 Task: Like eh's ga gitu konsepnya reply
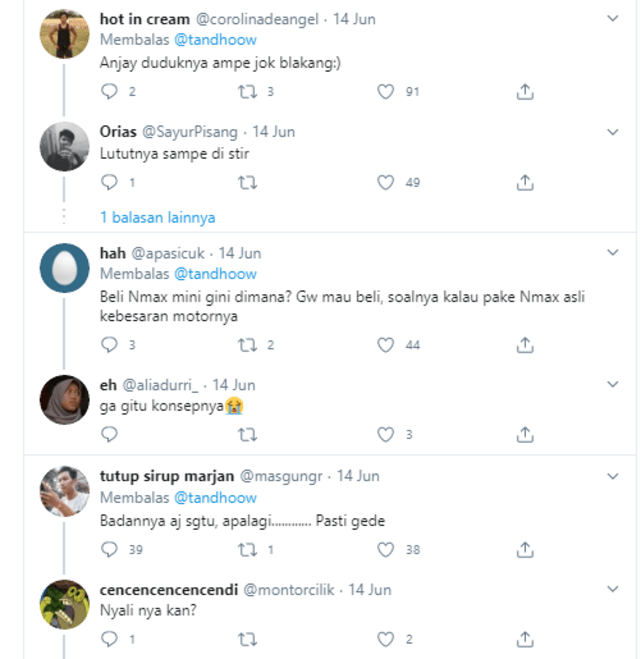click(x=386, y=435)
